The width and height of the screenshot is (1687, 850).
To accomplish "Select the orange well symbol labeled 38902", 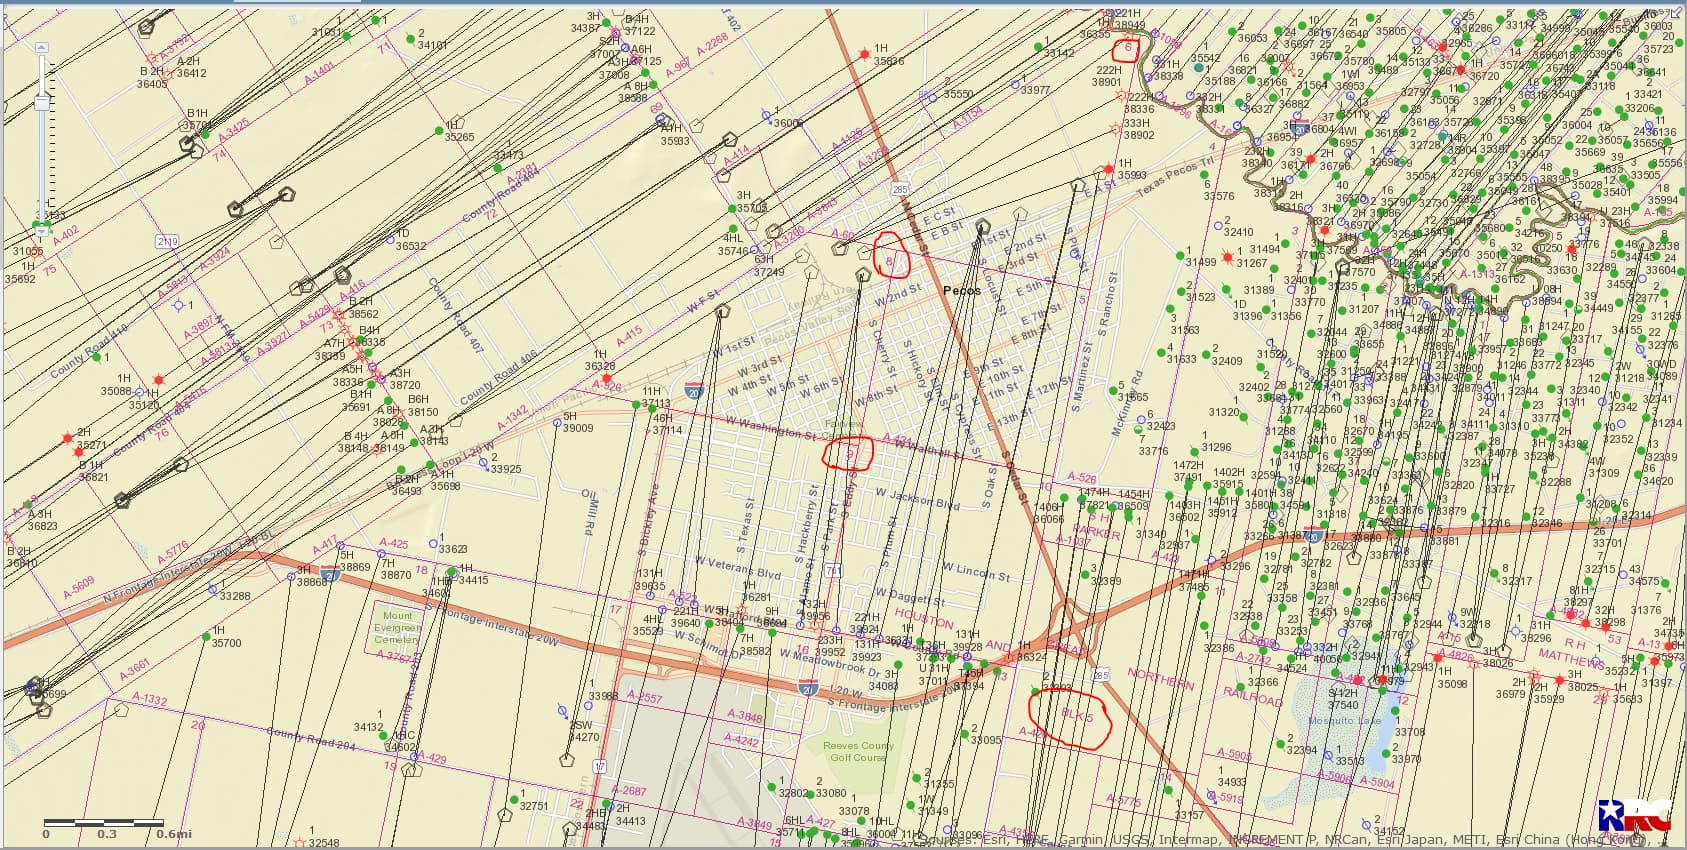I will tap(1116, 128).
